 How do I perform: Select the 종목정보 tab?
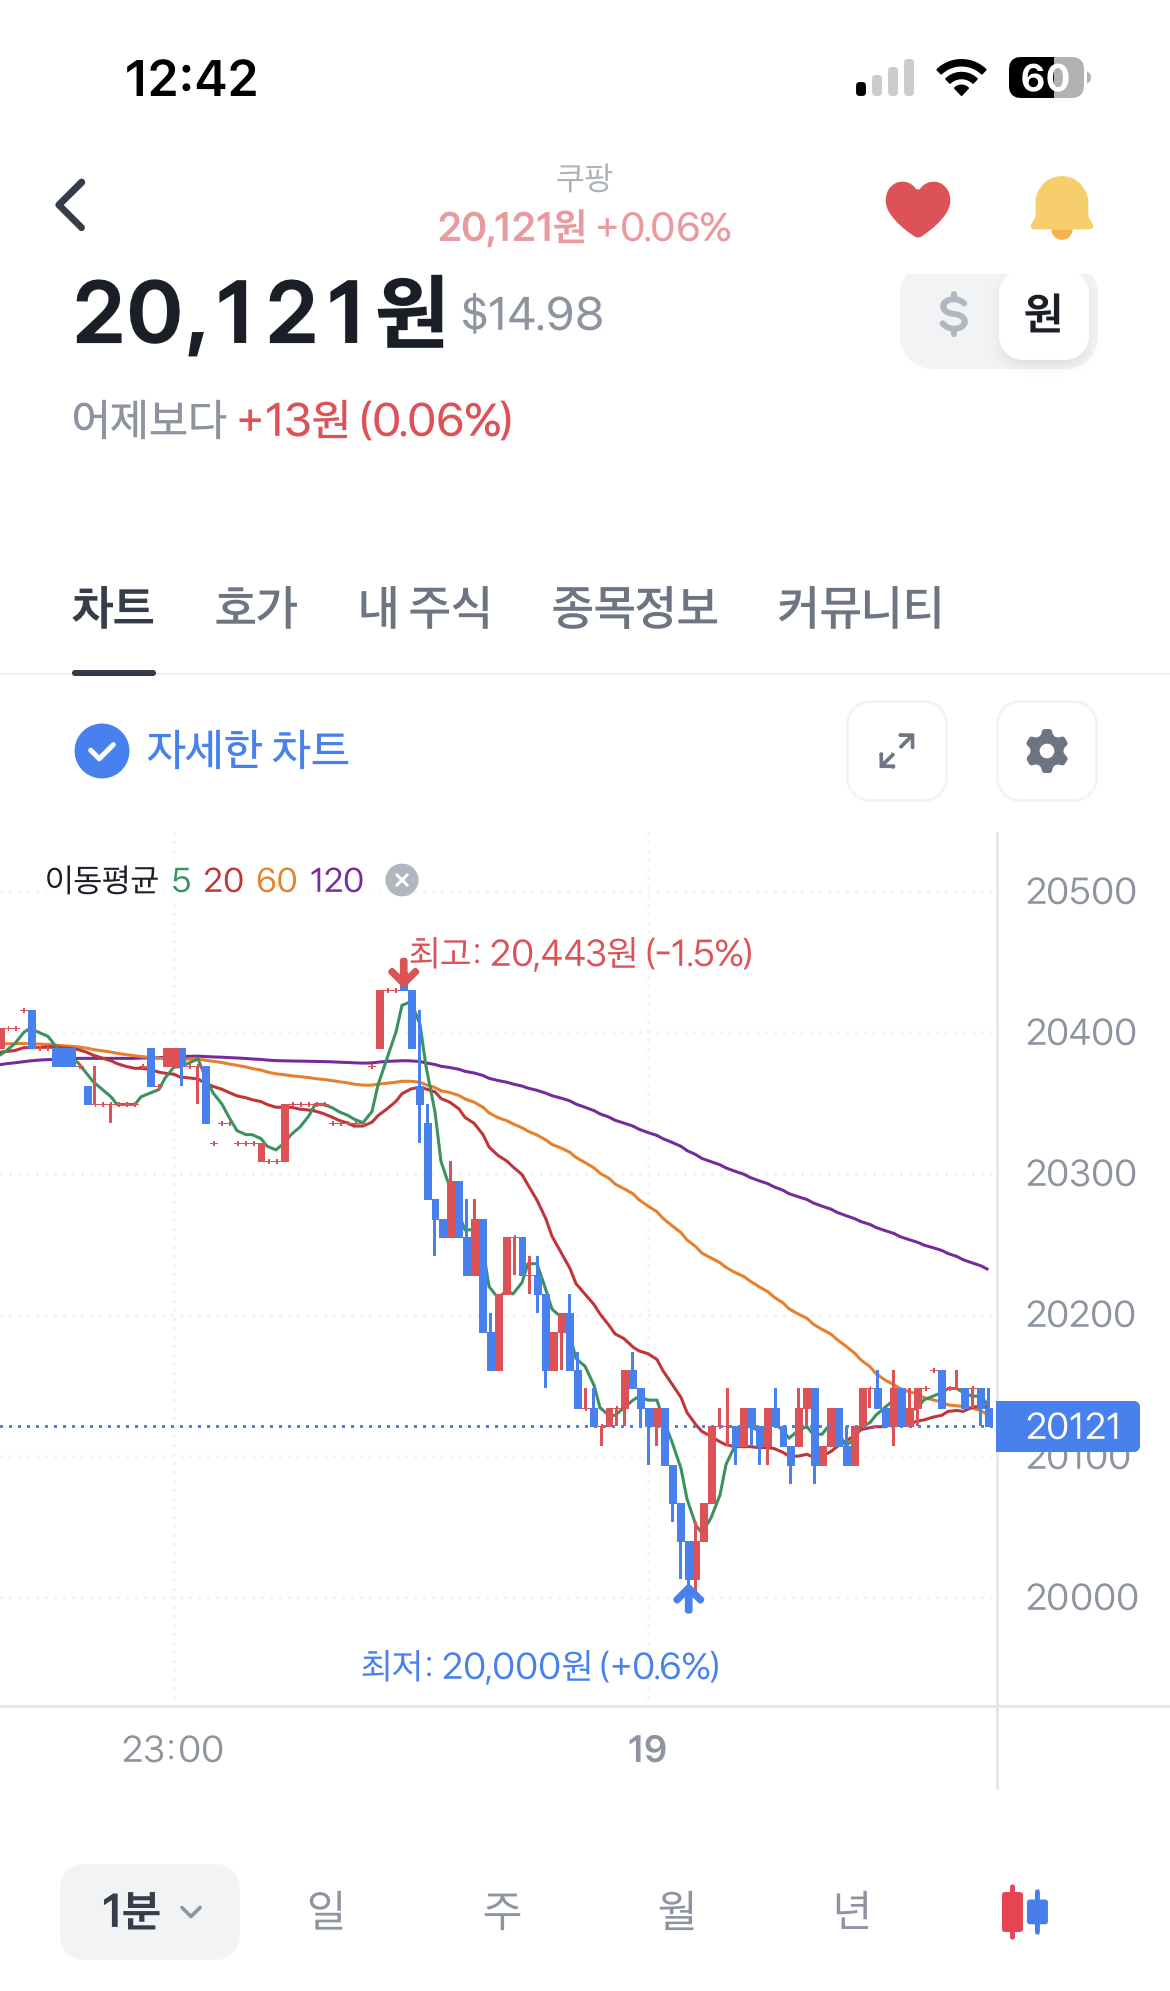635,608
